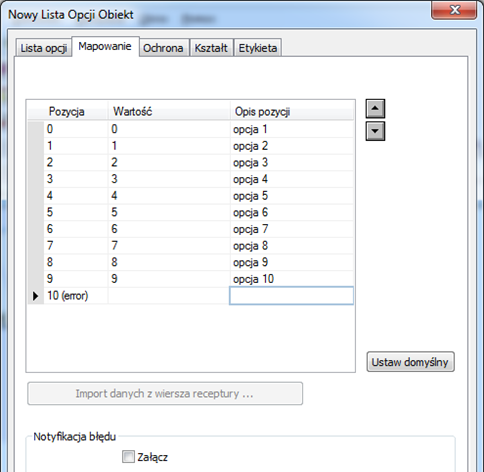Screen dimensions: 484x472
Task: Click Wartość cell in the opcja 10 row
Action: coord(169,279)
